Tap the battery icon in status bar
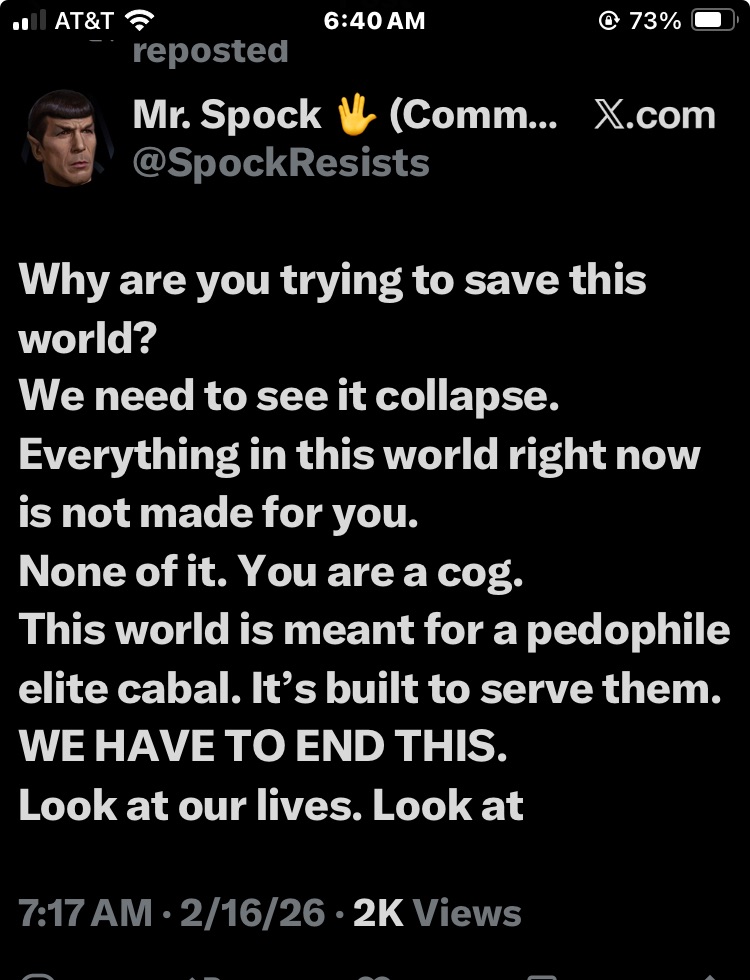This screenshot has height=980, width=750. 714,20
